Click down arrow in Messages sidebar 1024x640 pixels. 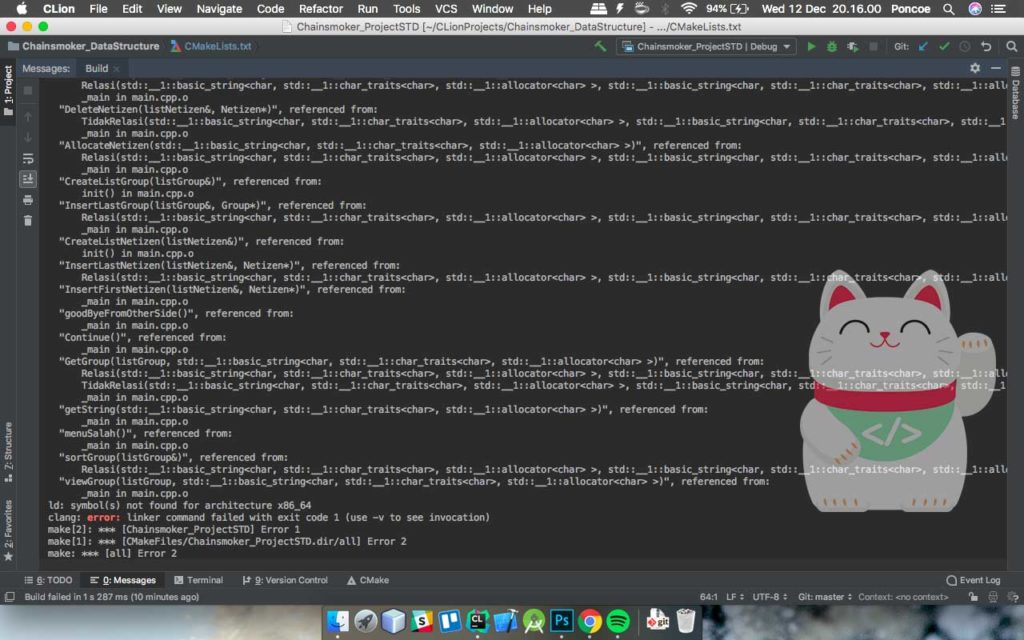point(28,137)
